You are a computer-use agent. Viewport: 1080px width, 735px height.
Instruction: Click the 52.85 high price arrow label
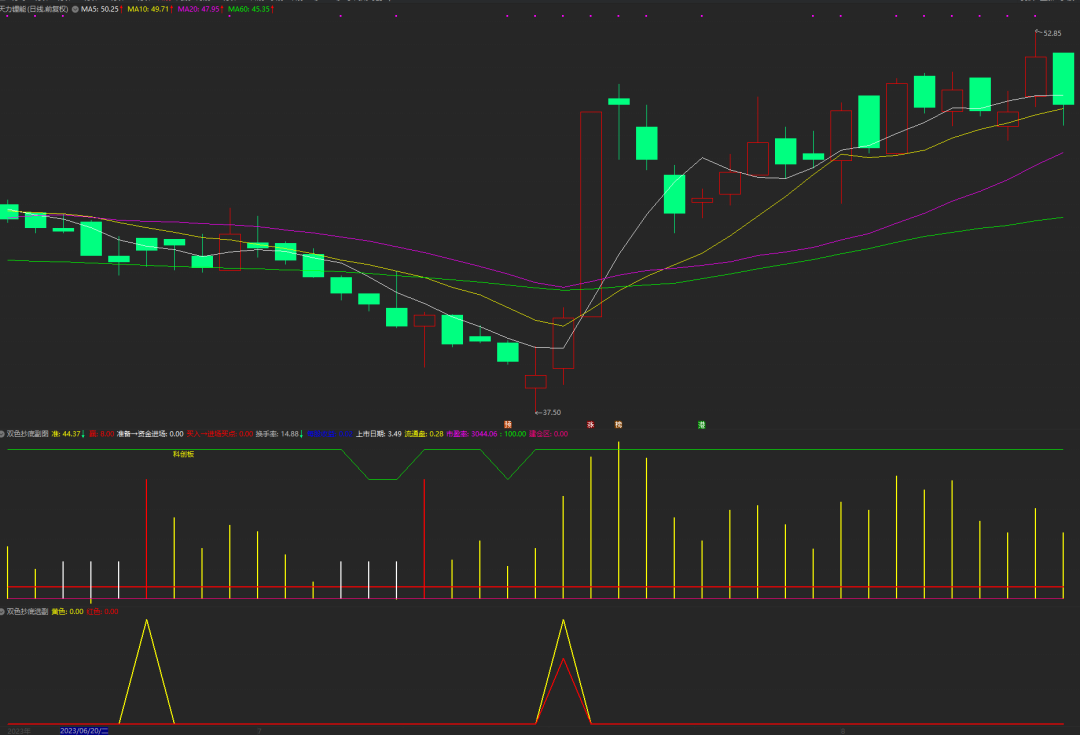pos(1050,33)
